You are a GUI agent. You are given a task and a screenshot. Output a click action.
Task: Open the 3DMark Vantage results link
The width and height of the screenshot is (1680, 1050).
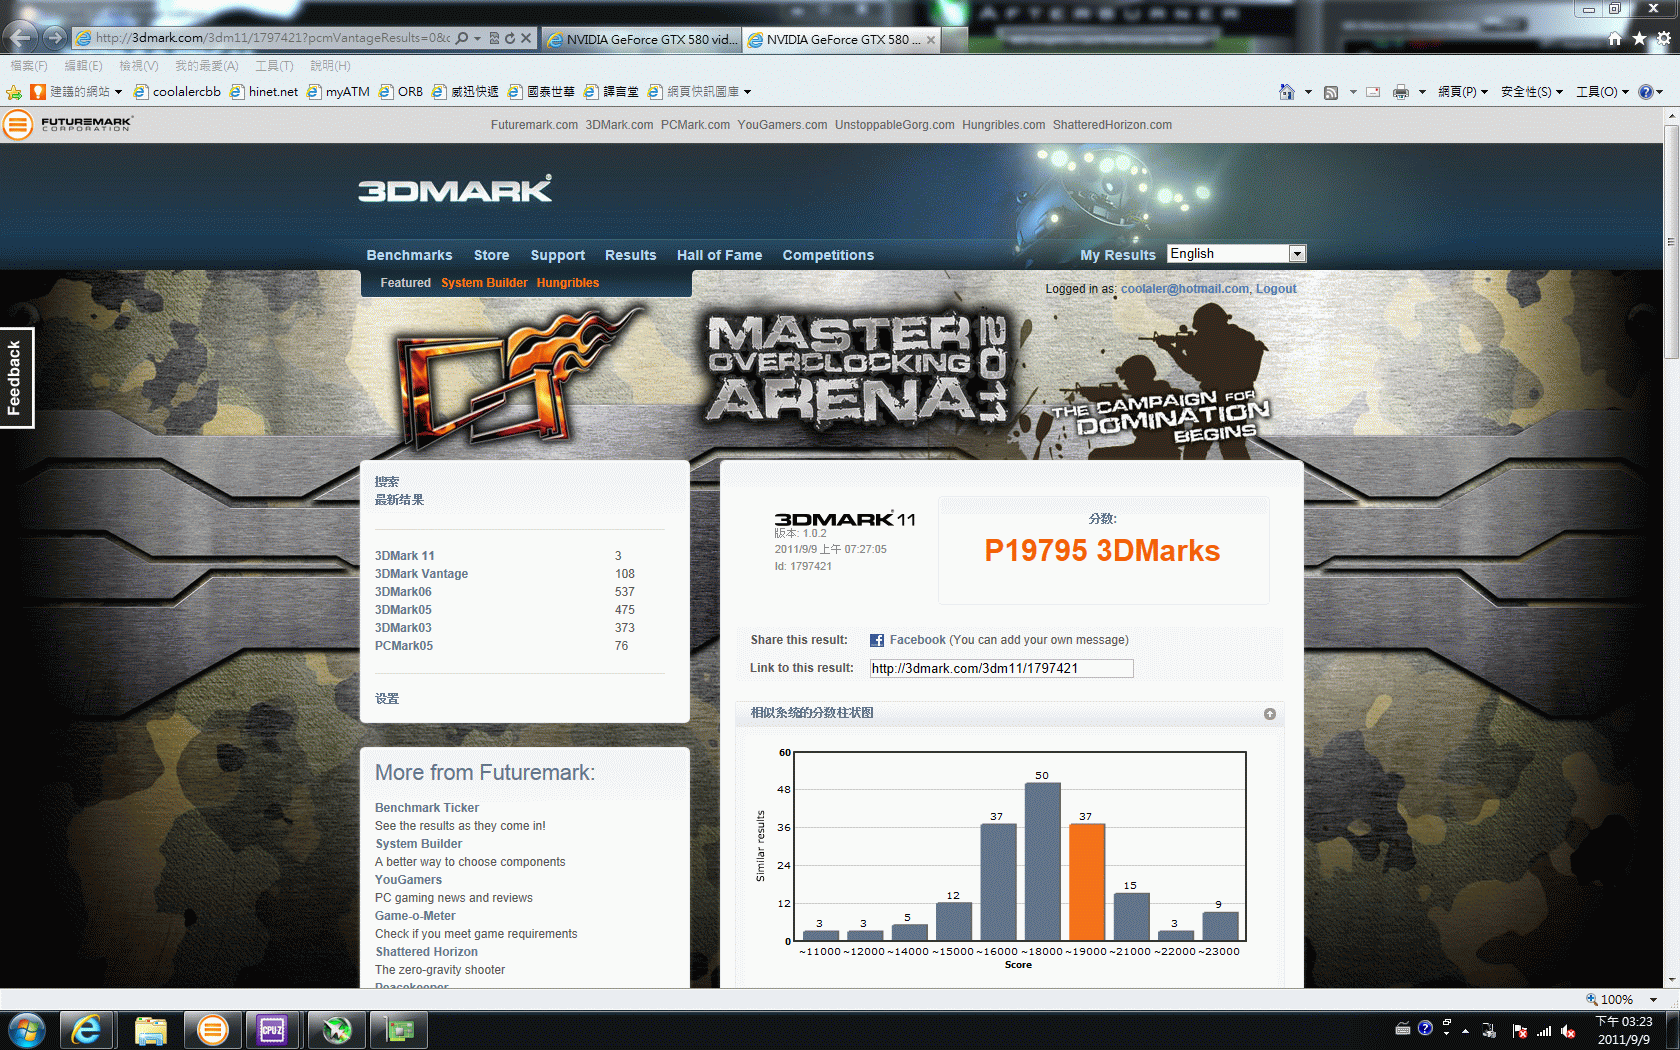(421, 574)
